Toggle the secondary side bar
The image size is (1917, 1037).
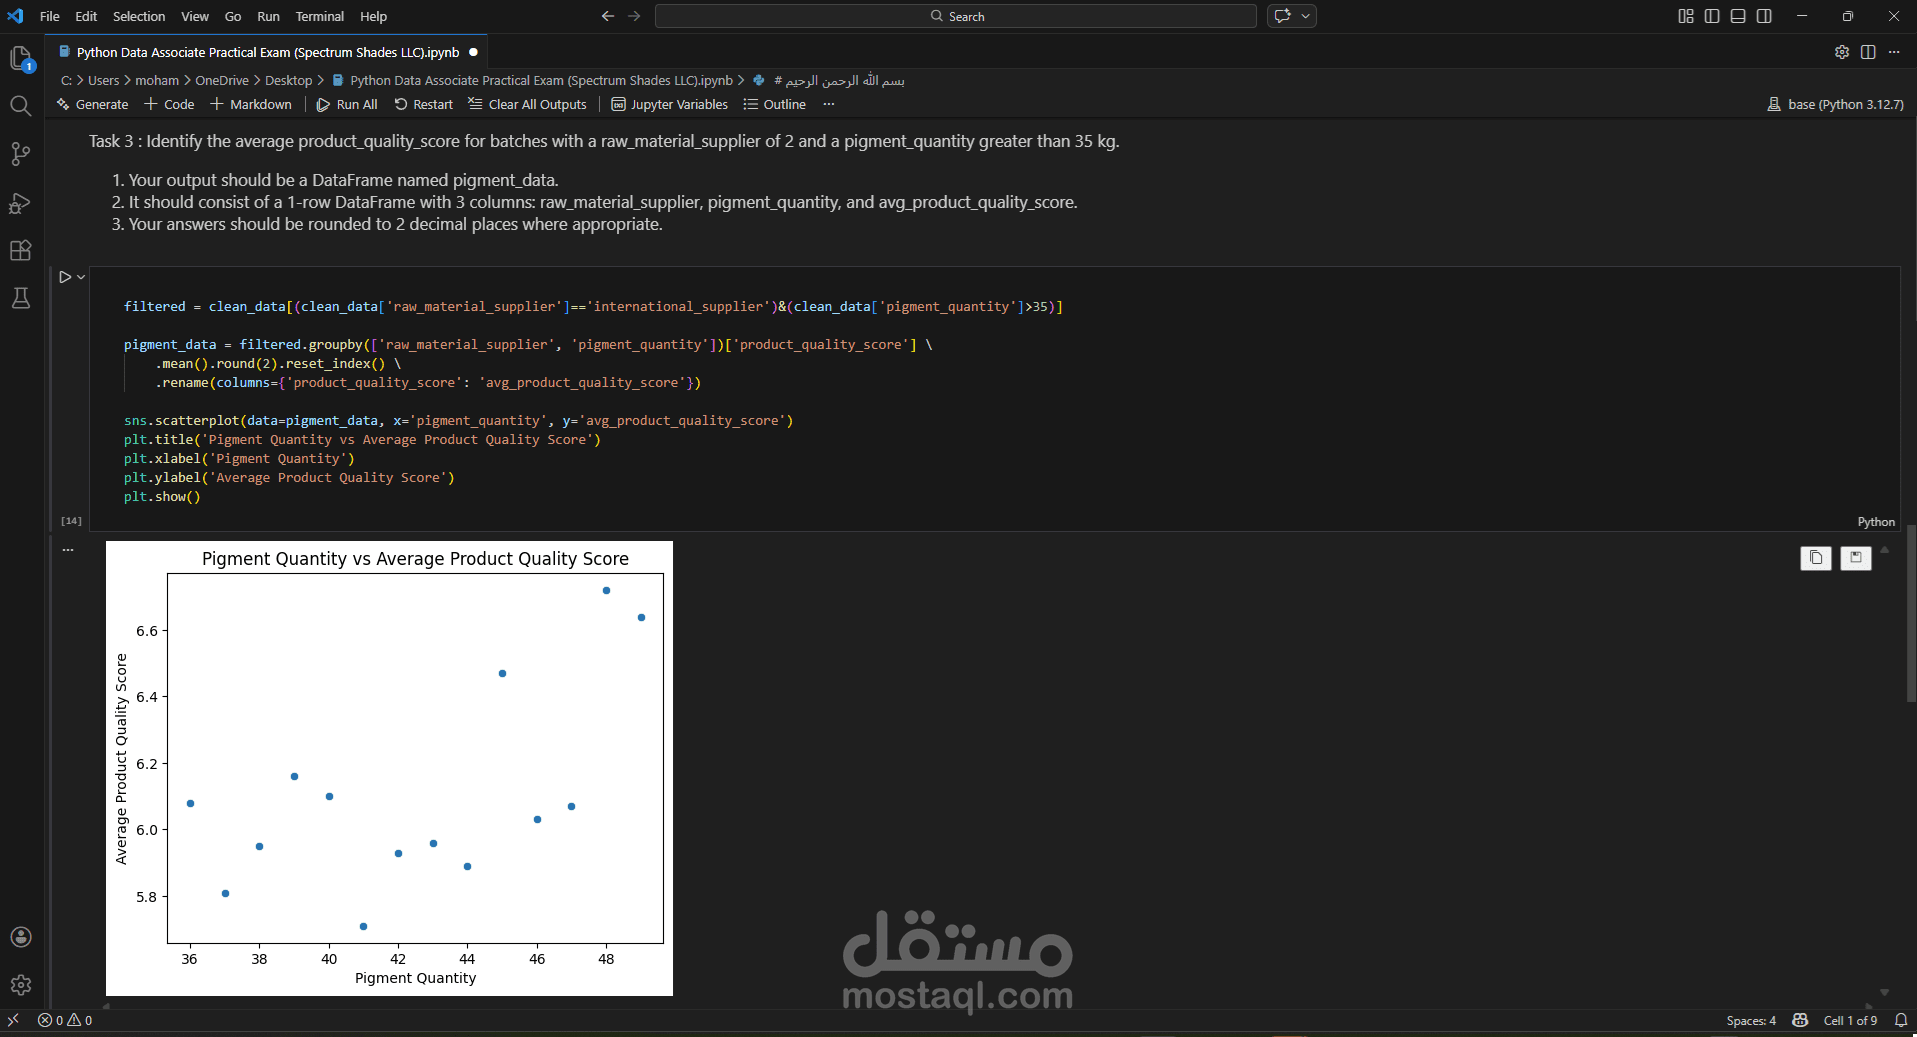coord(1764,16)
